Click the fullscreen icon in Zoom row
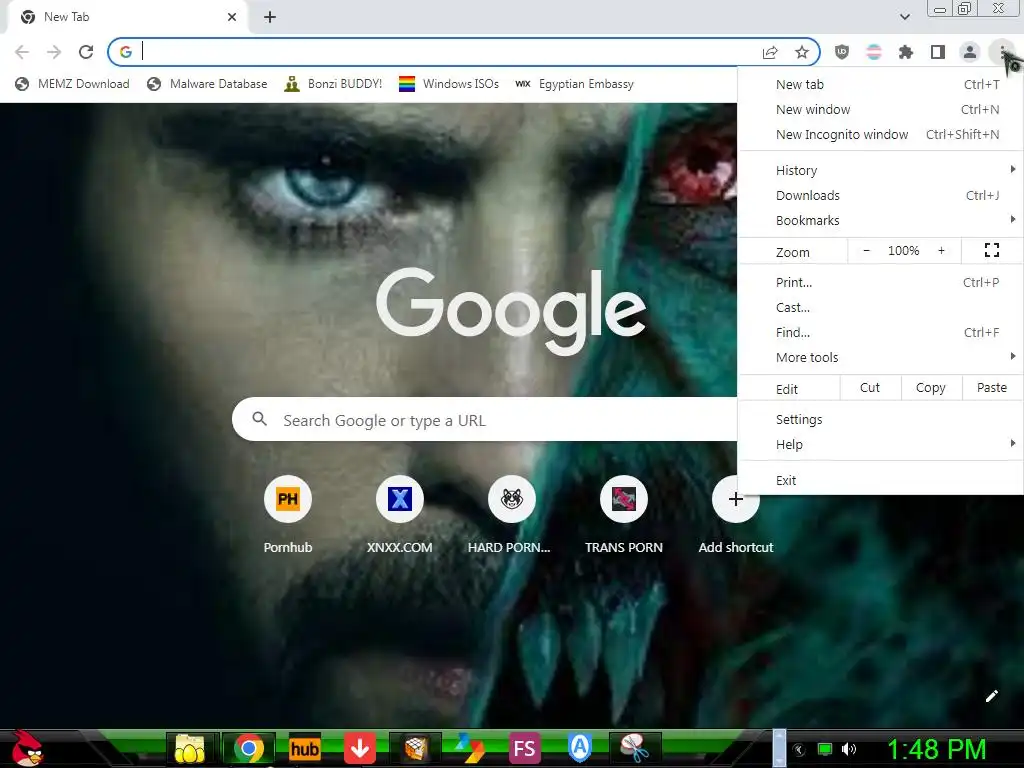1024x768 pixels. click(991, 250)
